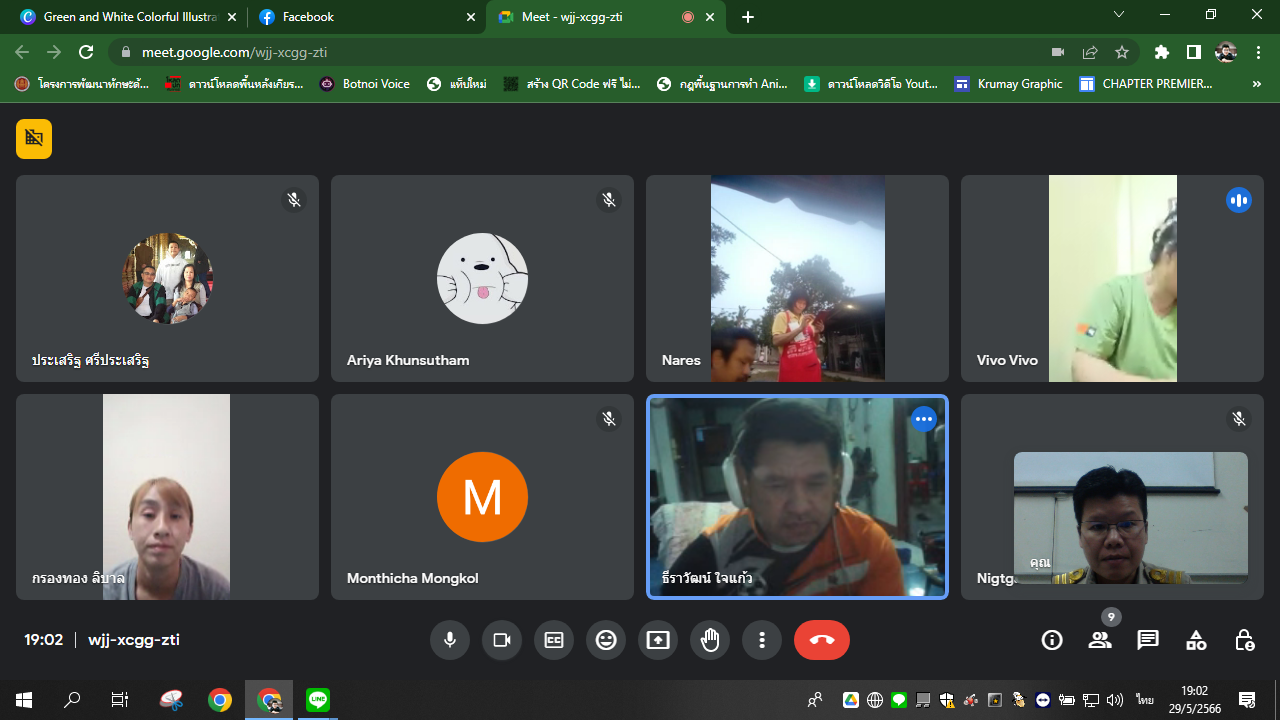Click the present screen icon
This screenshot has width=1280, height=720.
[658, 640]
